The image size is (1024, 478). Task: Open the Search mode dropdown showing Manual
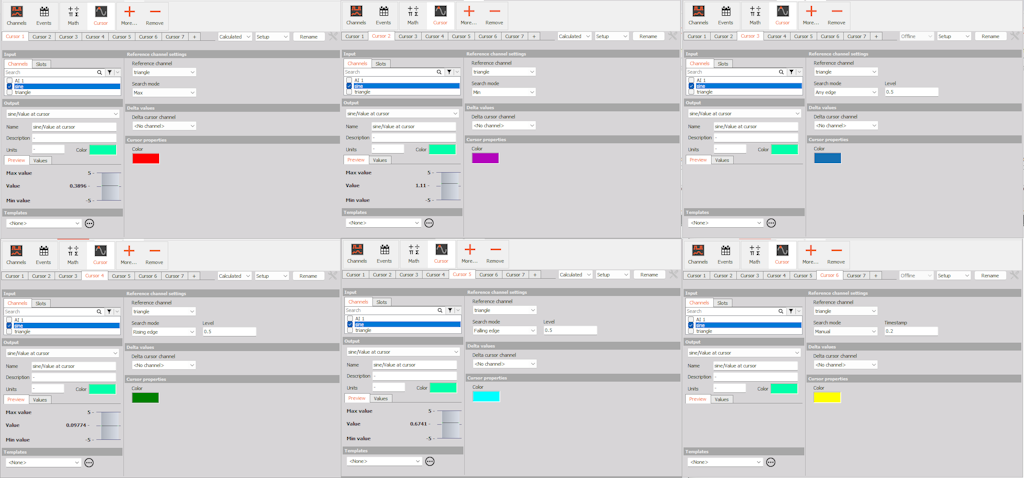click(846, 332)
